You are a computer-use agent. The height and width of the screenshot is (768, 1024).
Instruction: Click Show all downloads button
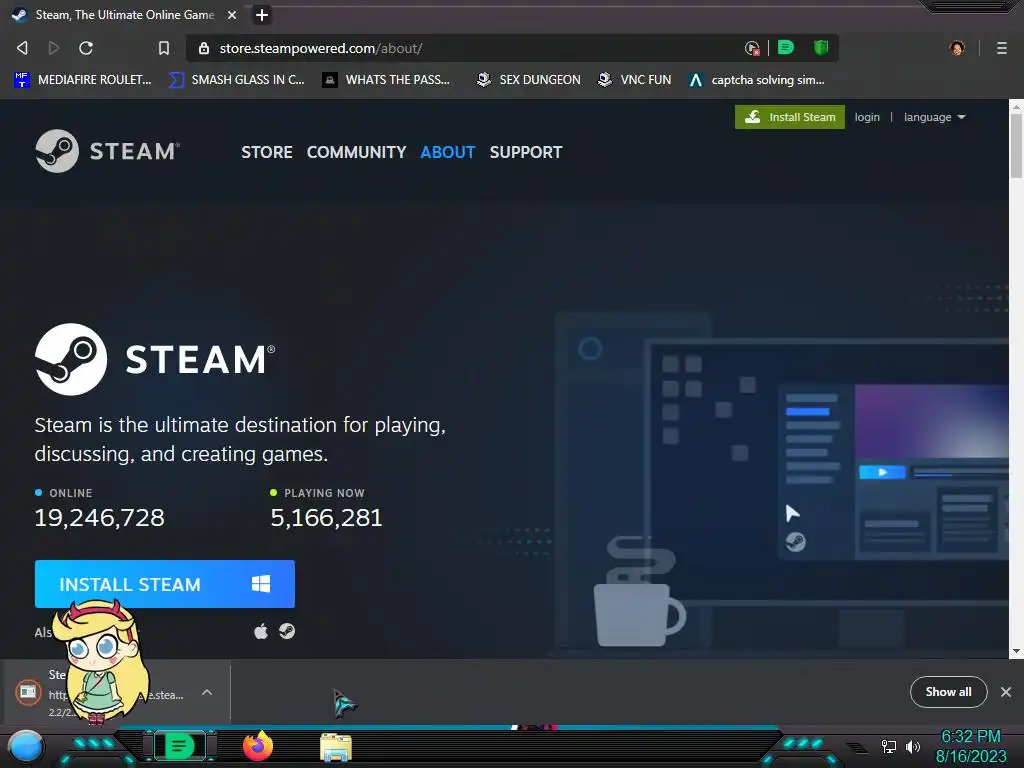click(948, 692)
